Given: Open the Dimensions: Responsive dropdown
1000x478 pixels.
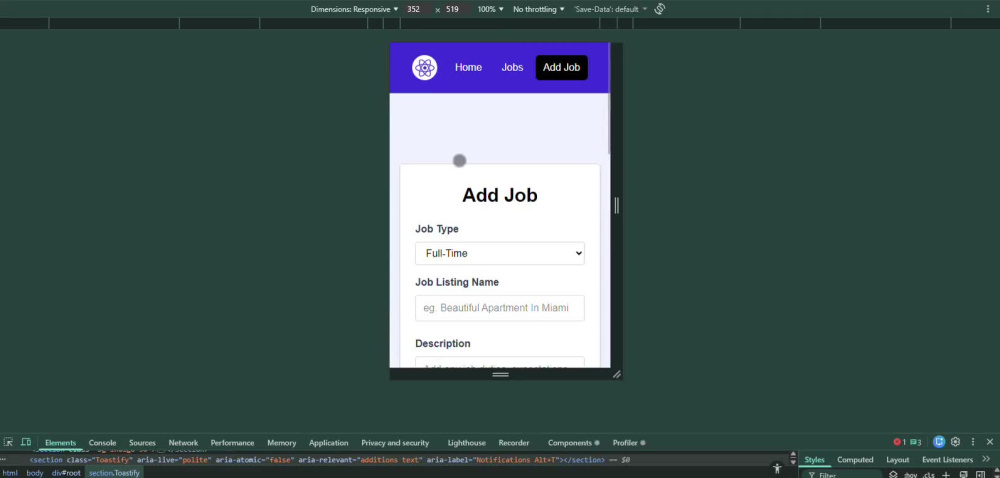Looking at the screenshot, I should click(x=355, y=10).
